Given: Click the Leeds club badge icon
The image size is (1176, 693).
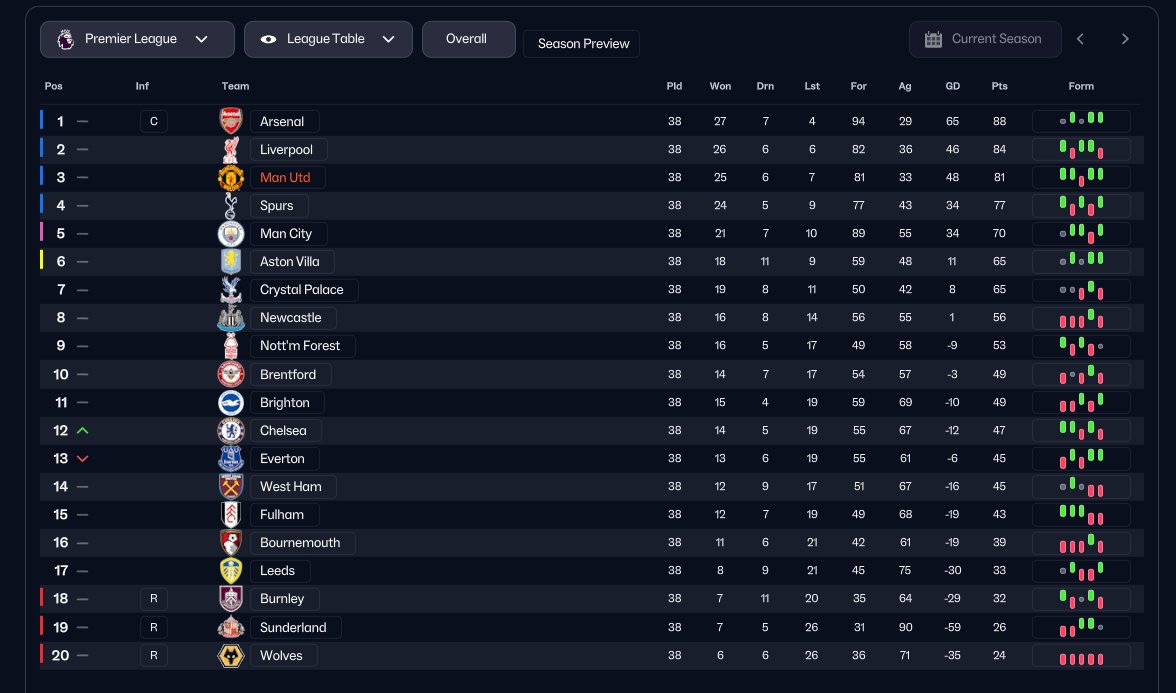Looking at the screenshot, I should 231,571.
